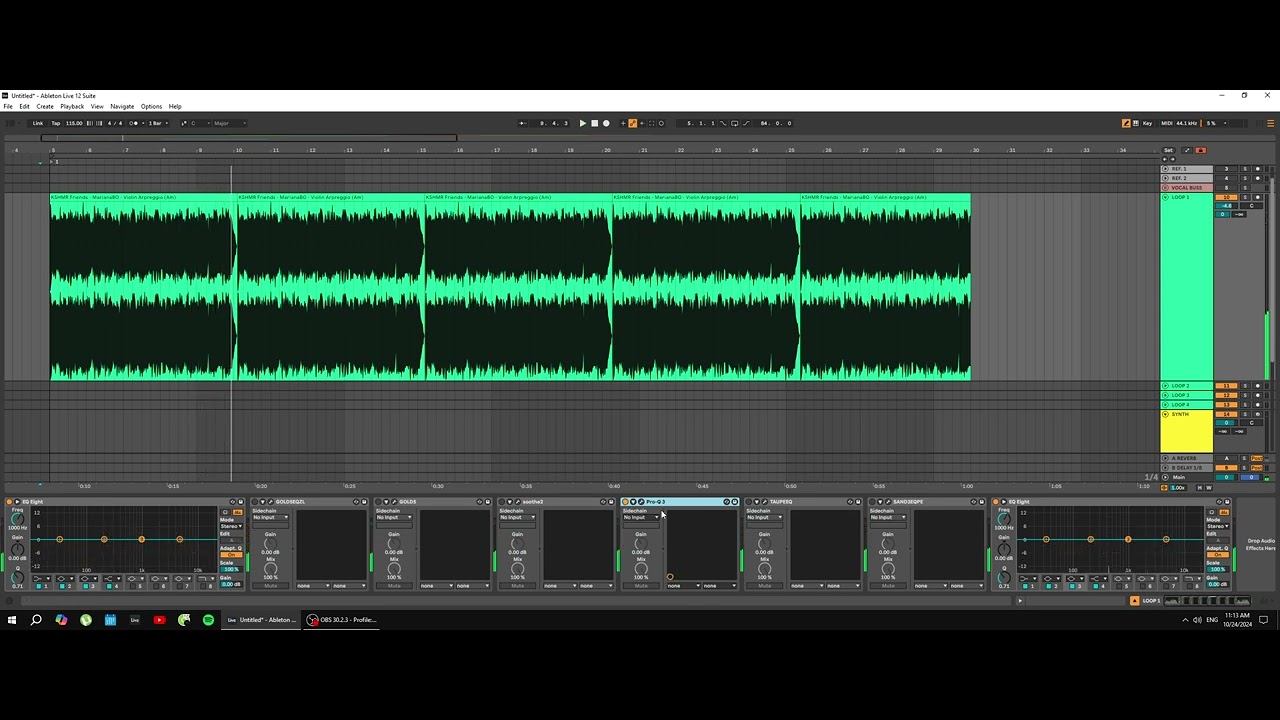The height and width of the screenshot is (720, 1280).
Task: Switch to the OBS 30.2.3 taskbar window
Action: [342, 620]
